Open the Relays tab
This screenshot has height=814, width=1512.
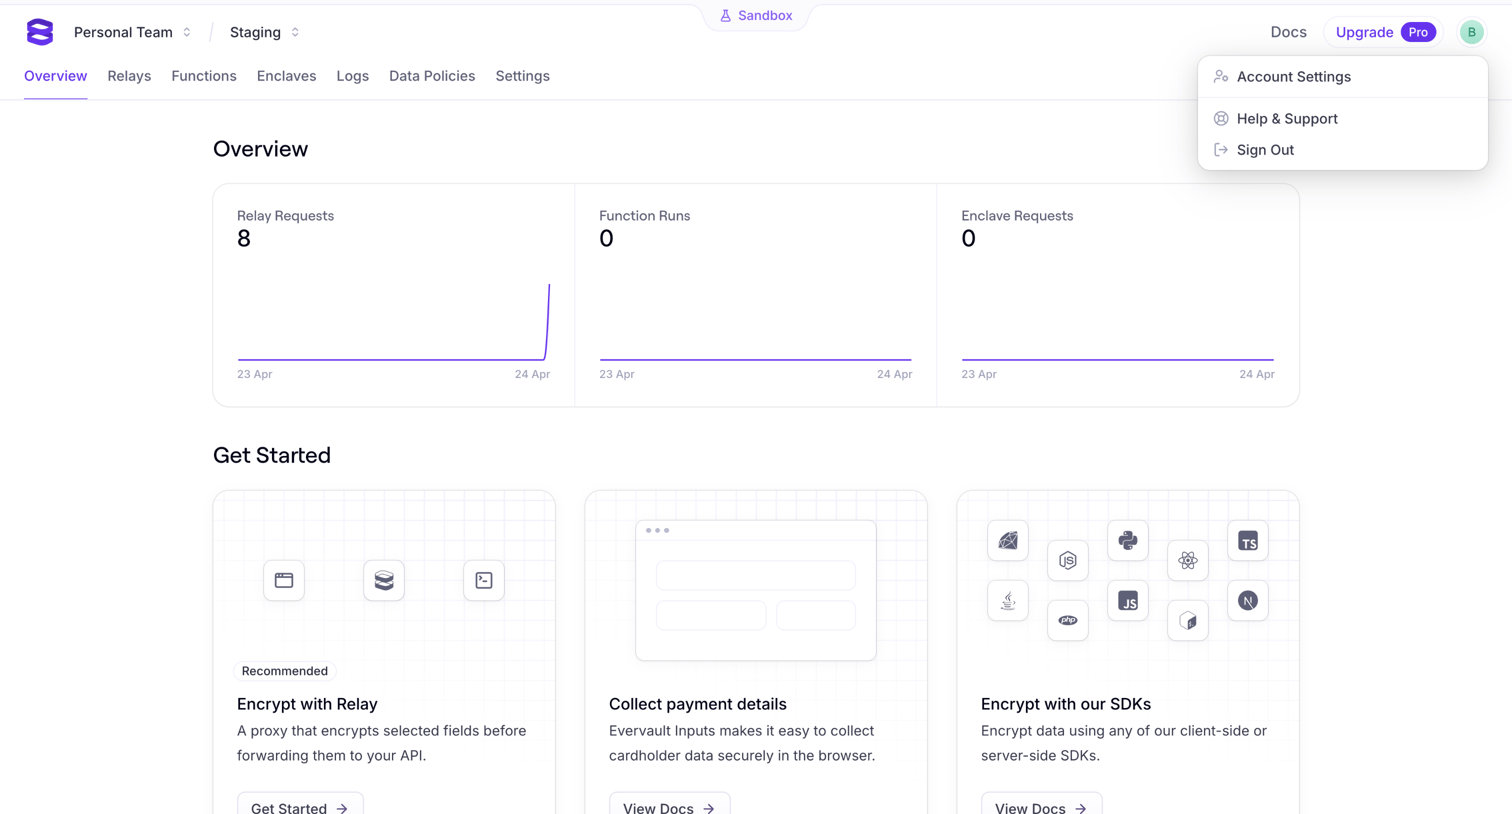click(x=129, y=76)
